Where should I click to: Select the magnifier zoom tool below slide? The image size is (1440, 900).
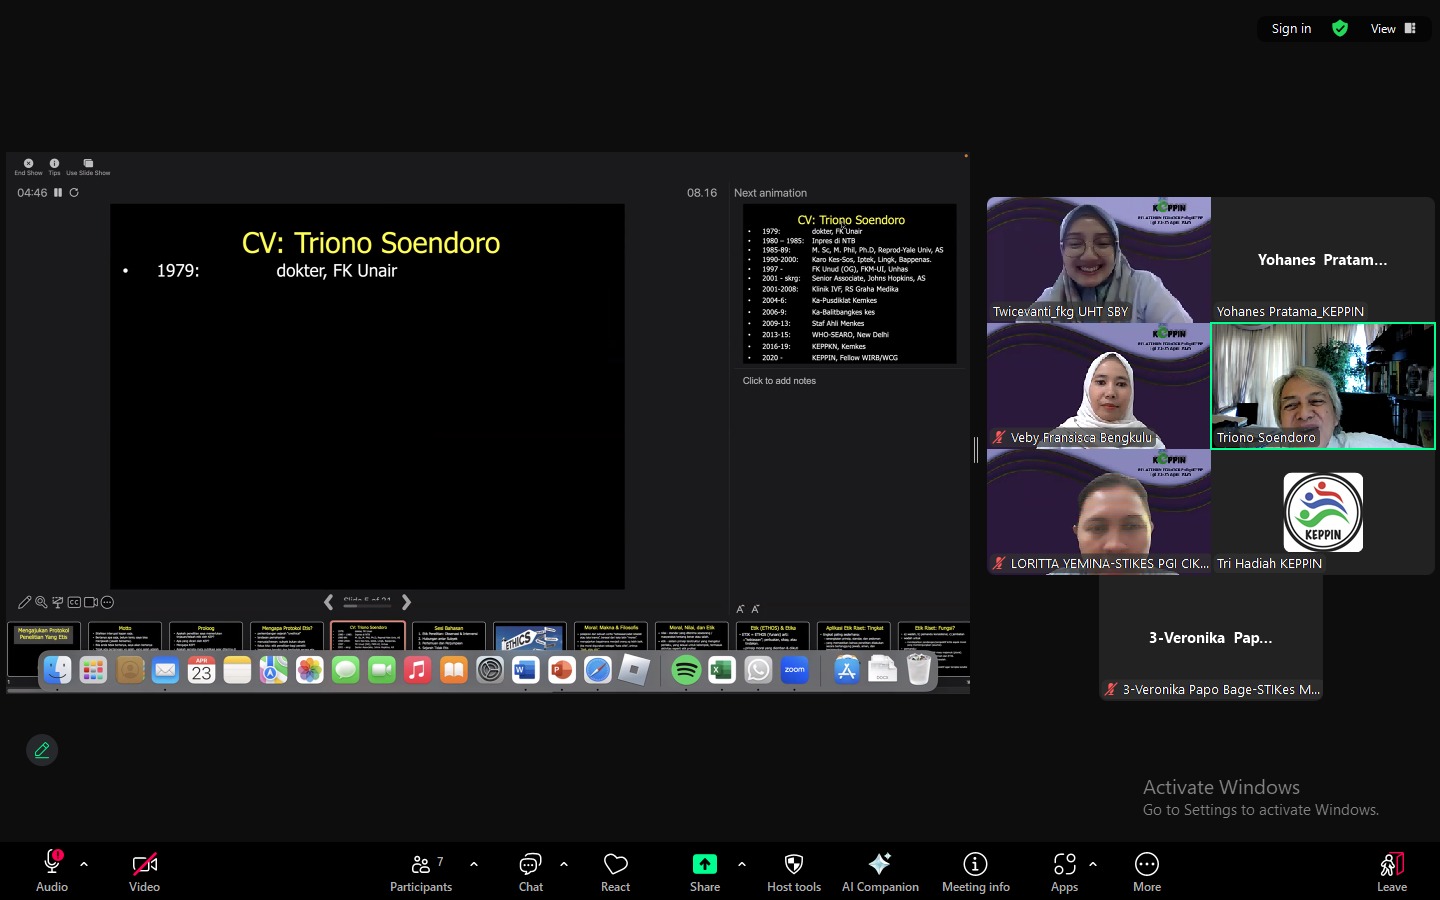[41, 602]
